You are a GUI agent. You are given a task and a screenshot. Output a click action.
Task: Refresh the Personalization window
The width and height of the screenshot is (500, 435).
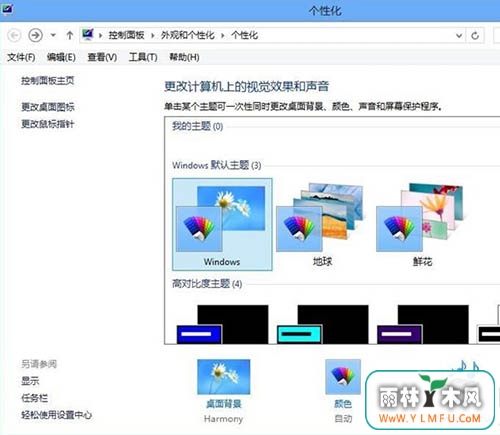475,35
